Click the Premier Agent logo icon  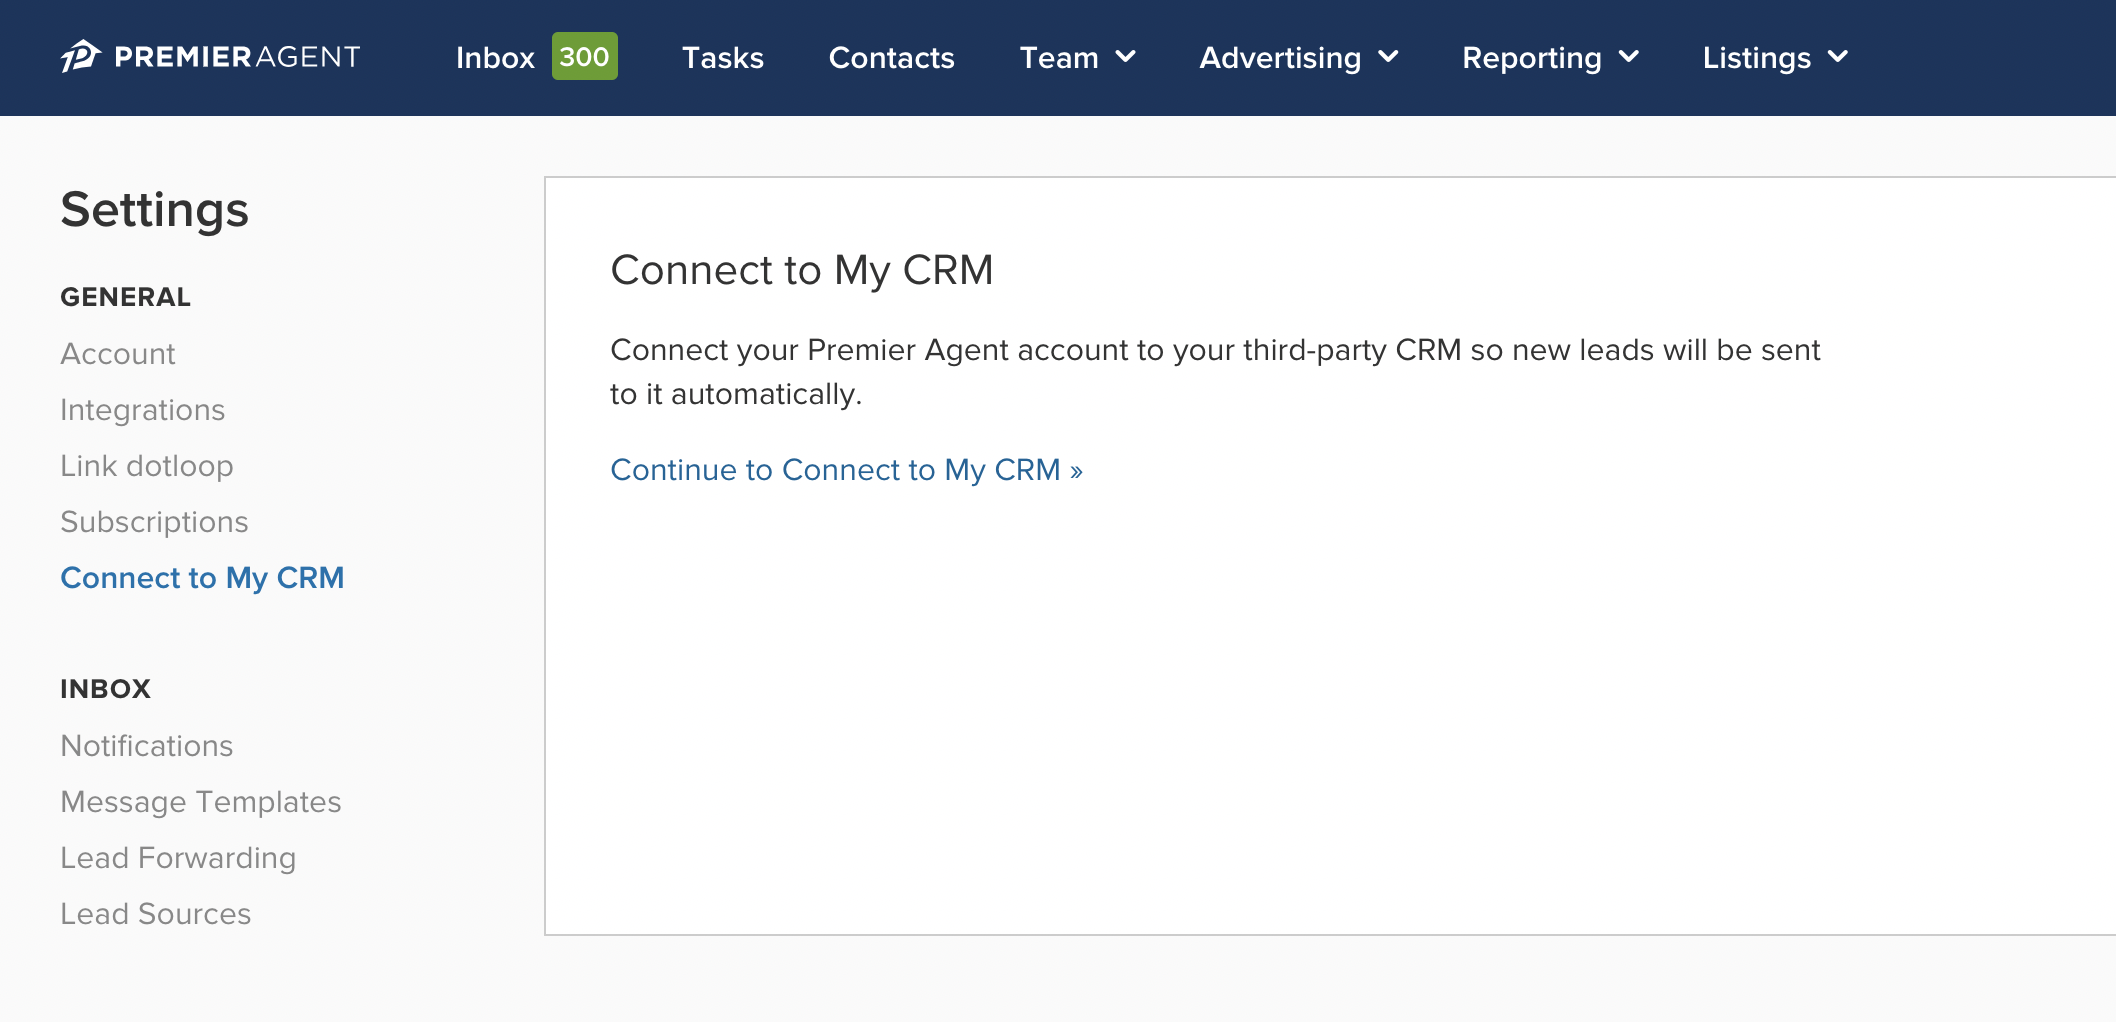(81, 56)
